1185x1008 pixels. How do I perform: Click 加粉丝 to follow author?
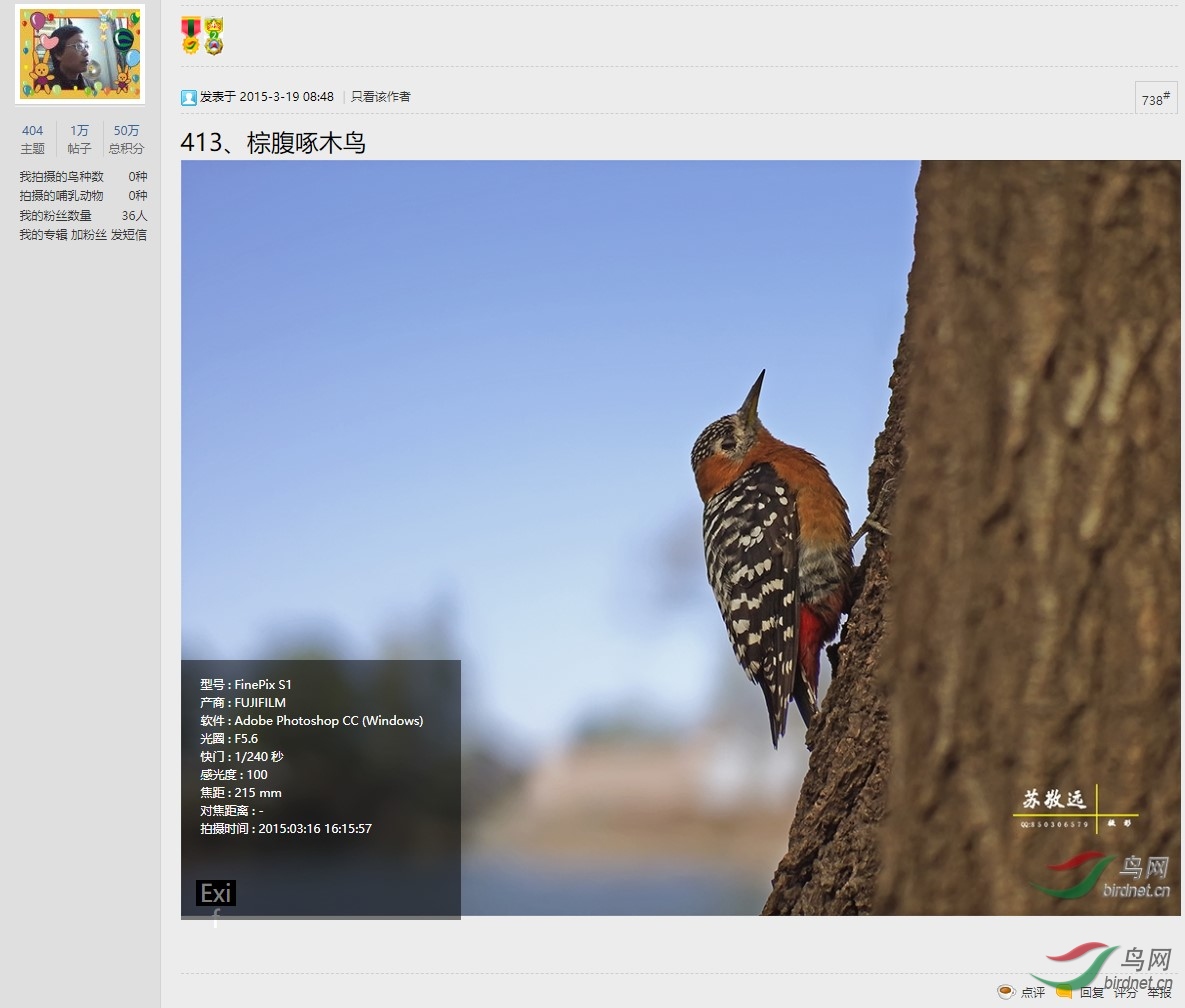click(x=88, y=235)
